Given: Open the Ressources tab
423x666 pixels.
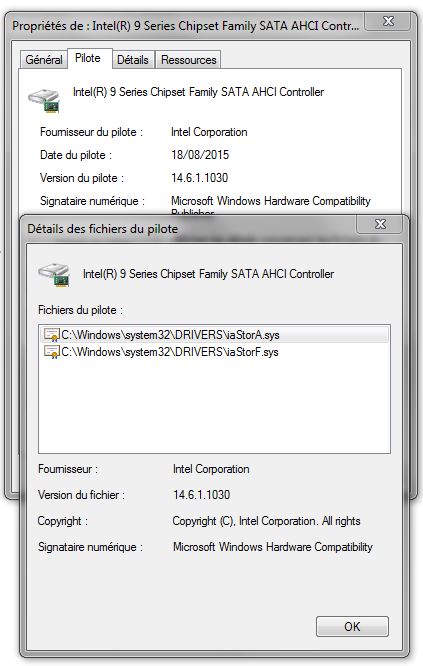Looking at the screenshot, I should tap(189, 59).
